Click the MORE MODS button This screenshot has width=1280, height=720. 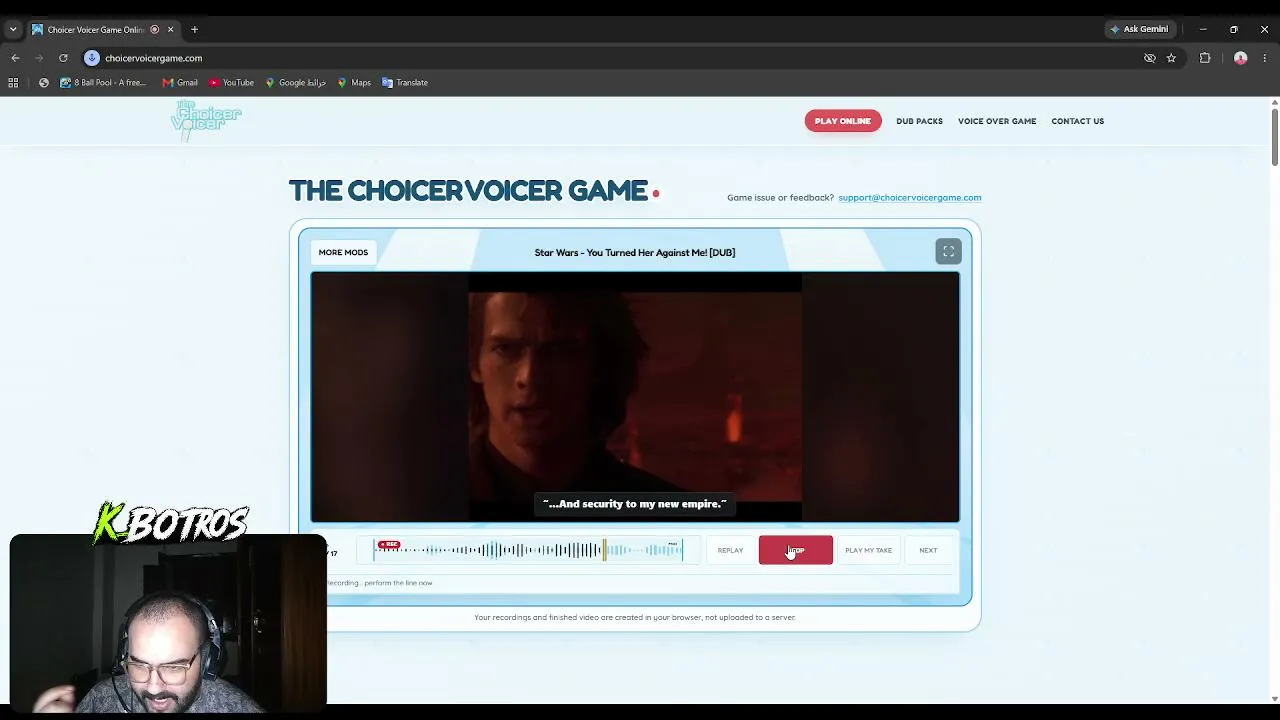[x=343, y=252]
